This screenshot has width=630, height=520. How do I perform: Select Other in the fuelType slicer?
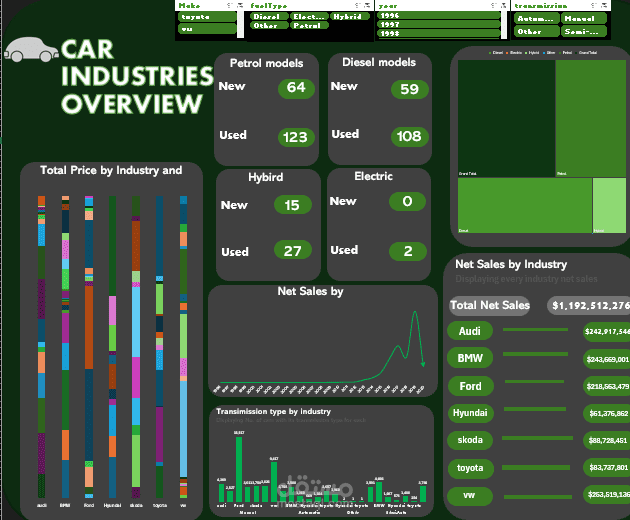tap(269, 25)
